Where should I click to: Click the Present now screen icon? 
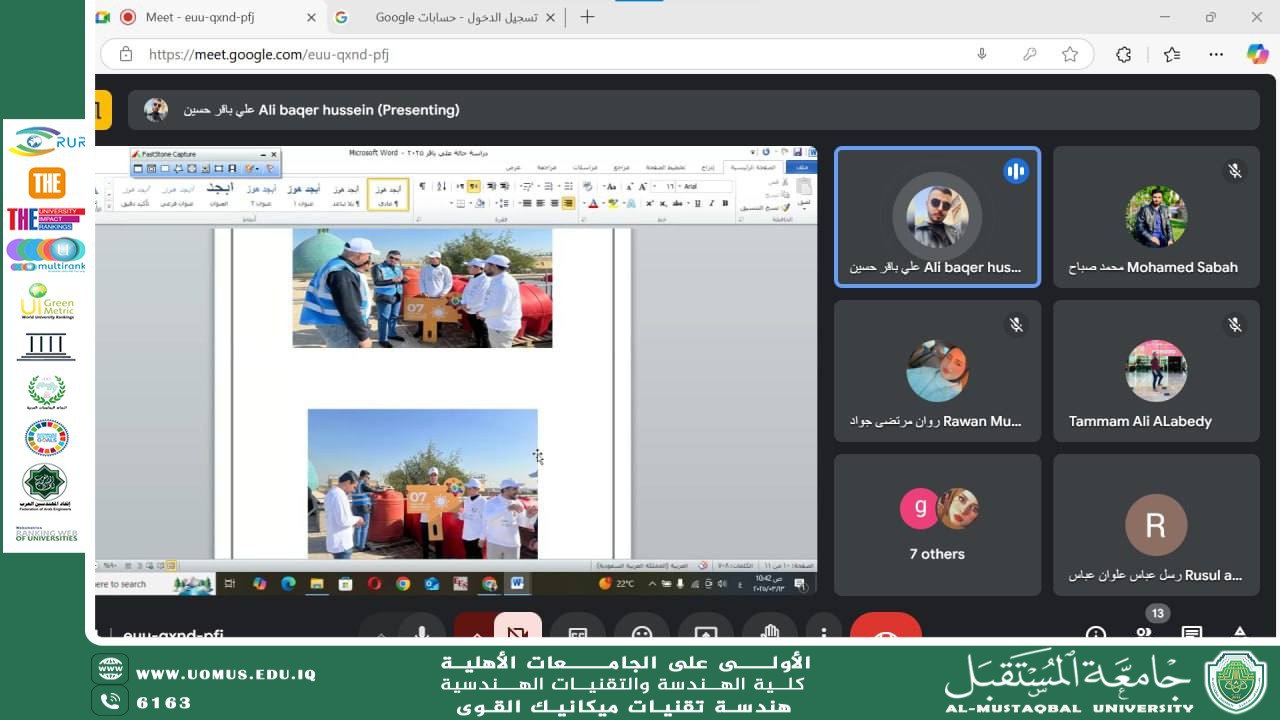click(x=706, y=630)
